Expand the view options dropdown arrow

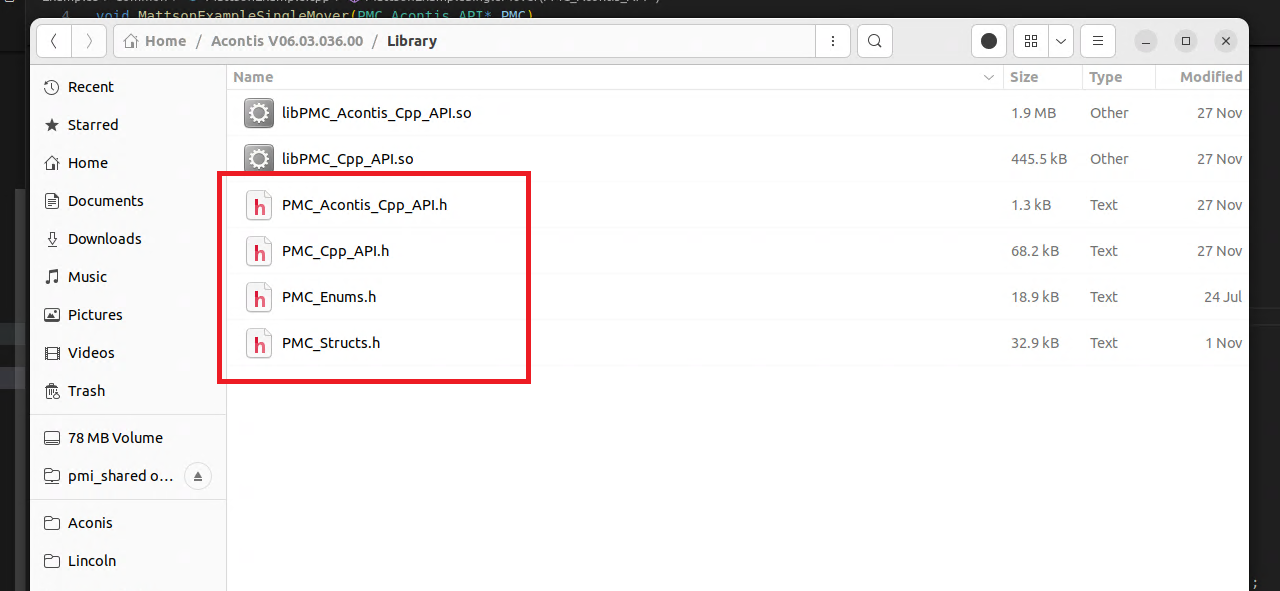[1060, 41]
